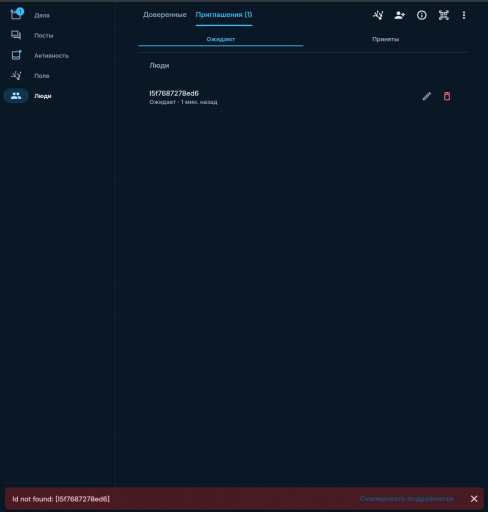
Task: Click the QR code scanner icon
Action: (x=444, y=15)
